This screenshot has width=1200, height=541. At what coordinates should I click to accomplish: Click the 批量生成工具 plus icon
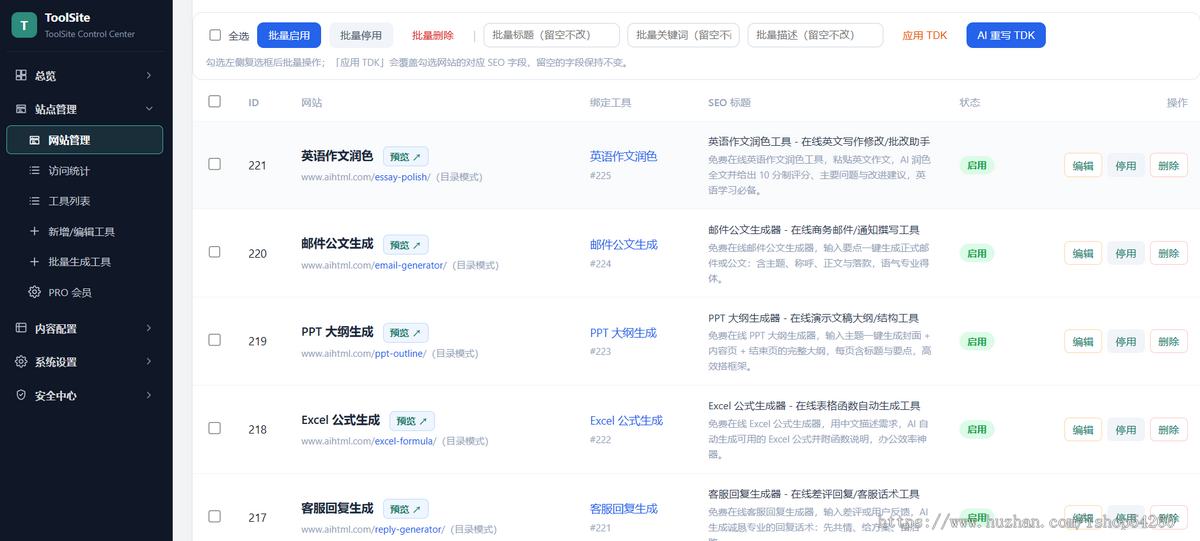(34, 262)
